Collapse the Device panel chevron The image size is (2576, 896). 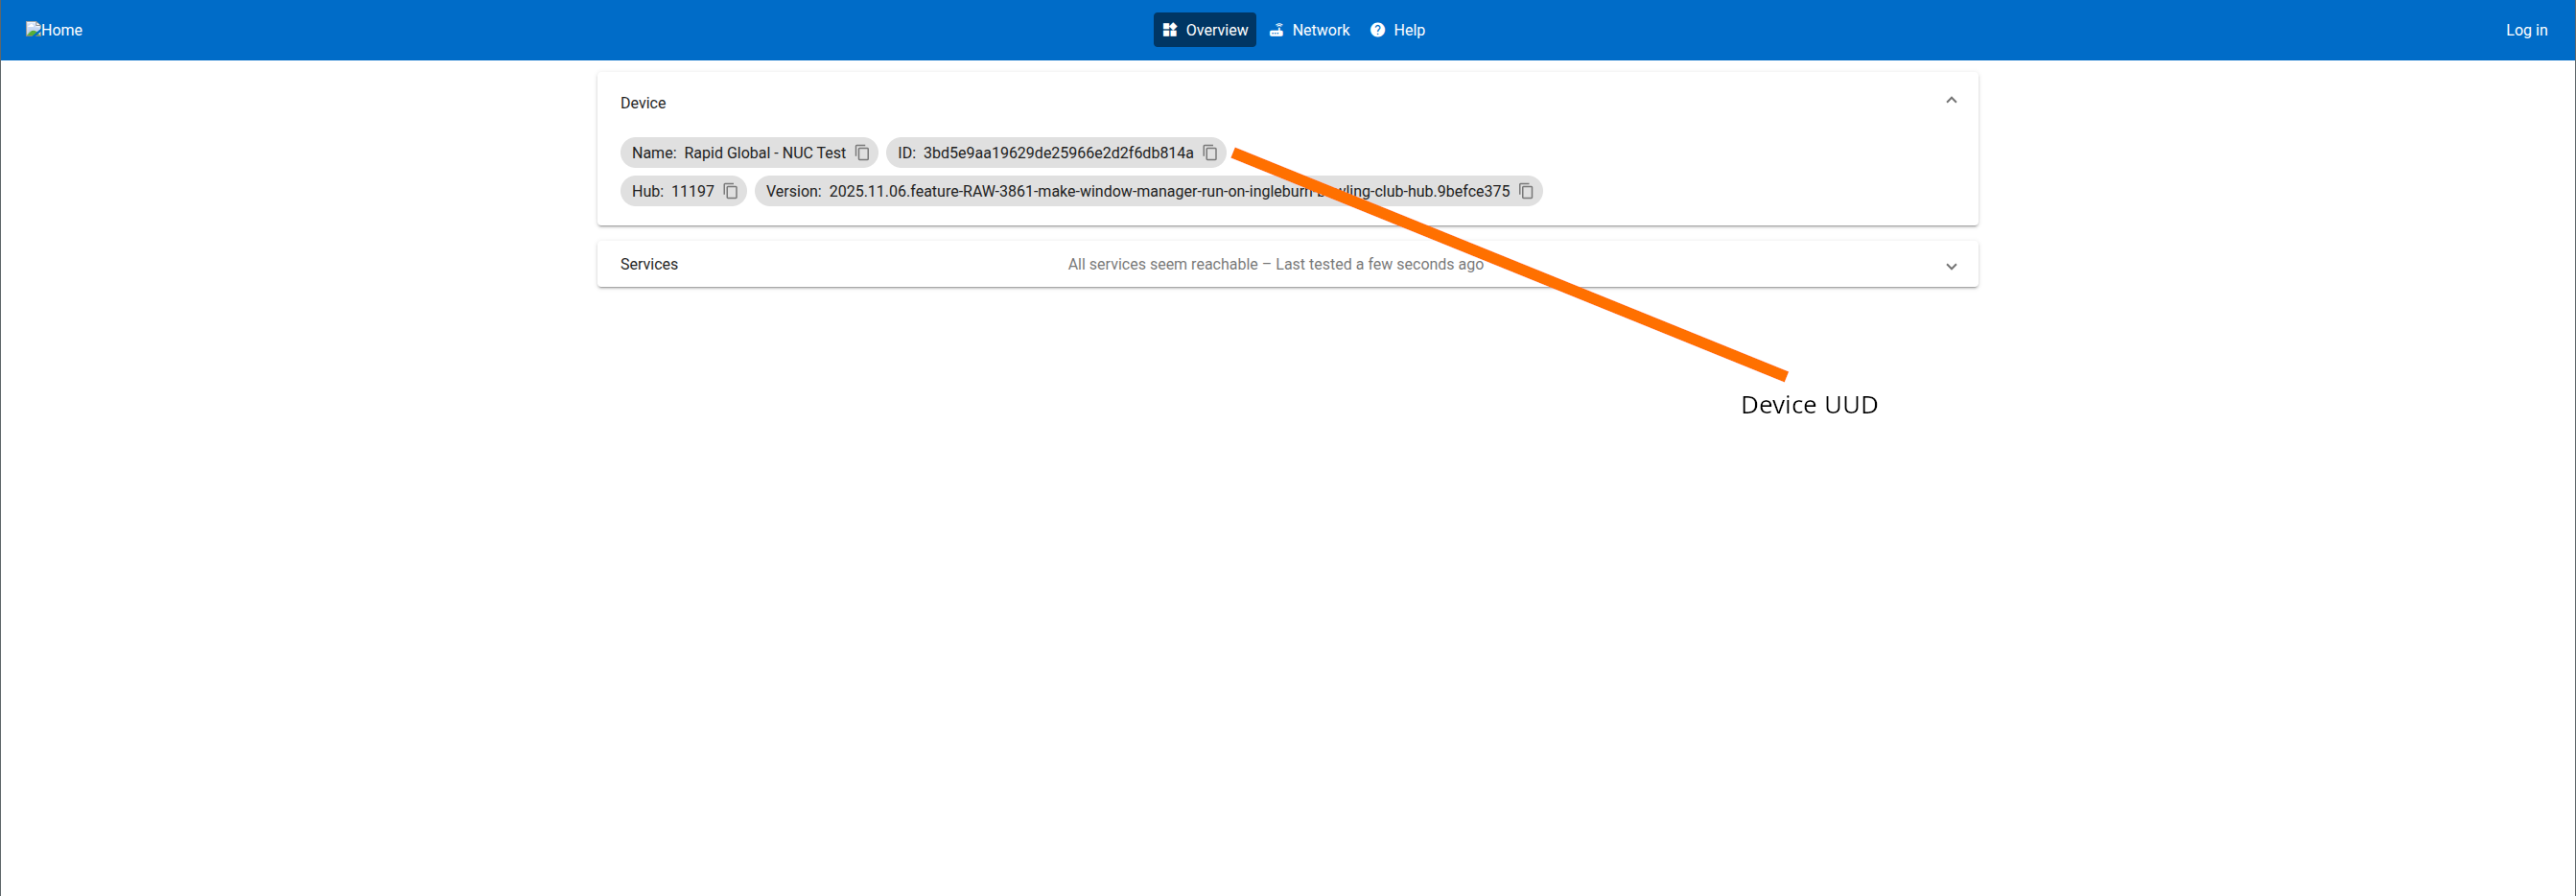[1950, 101]
